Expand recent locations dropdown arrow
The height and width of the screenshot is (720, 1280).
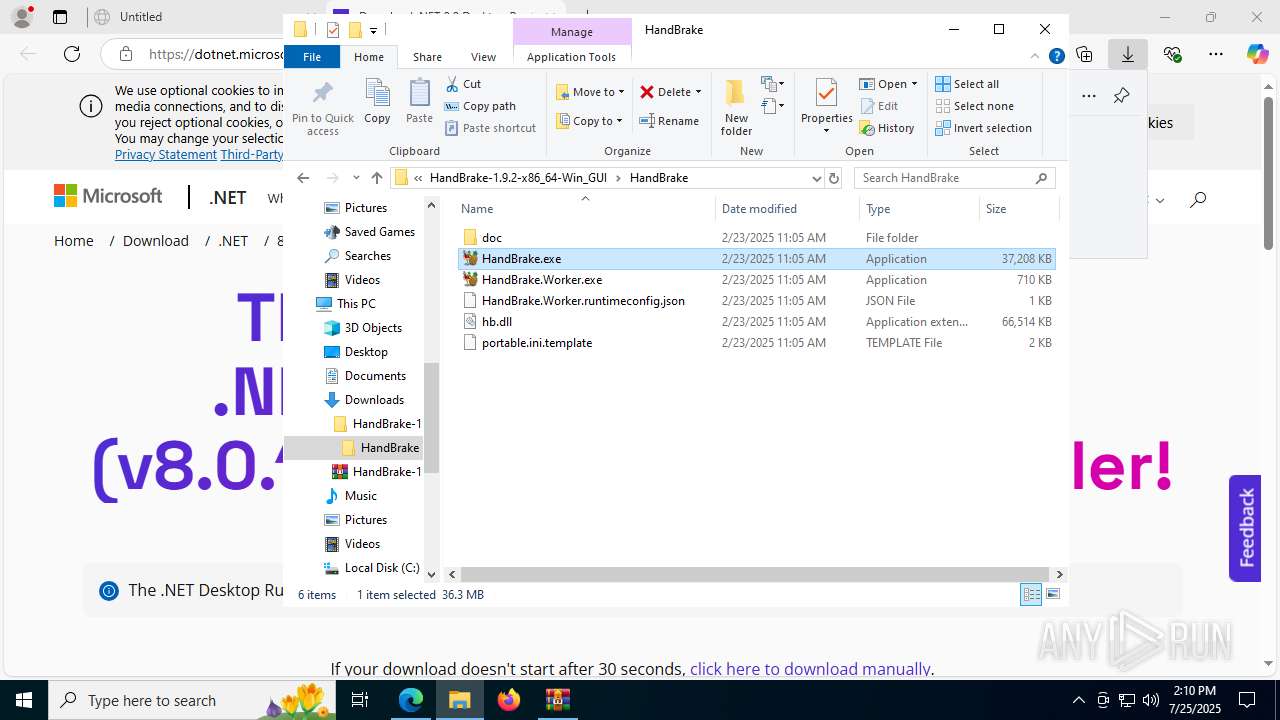tap(356, 178)
